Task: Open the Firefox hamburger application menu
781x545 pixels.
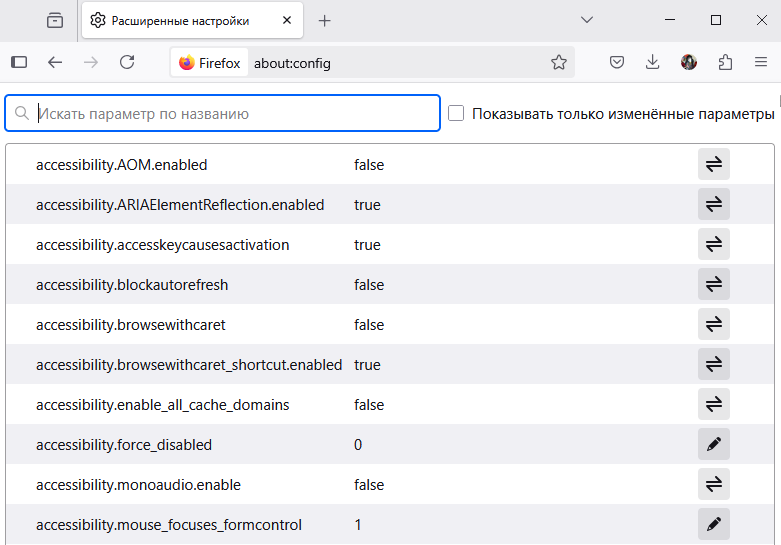Action: [761, 62]
